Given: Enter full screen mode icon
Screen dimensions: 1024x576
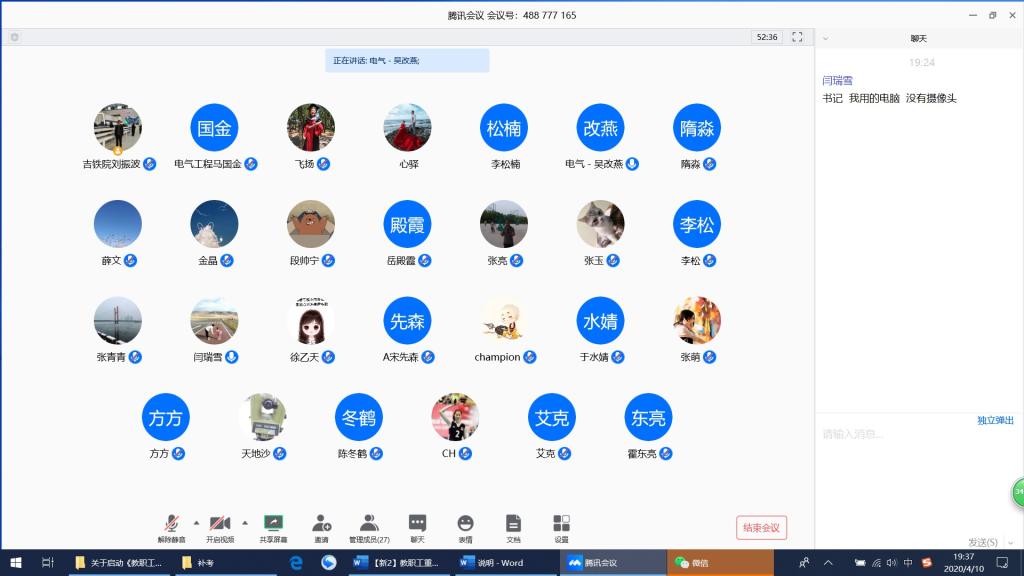Looking at the screenshot, I should [x=797, y=37].
